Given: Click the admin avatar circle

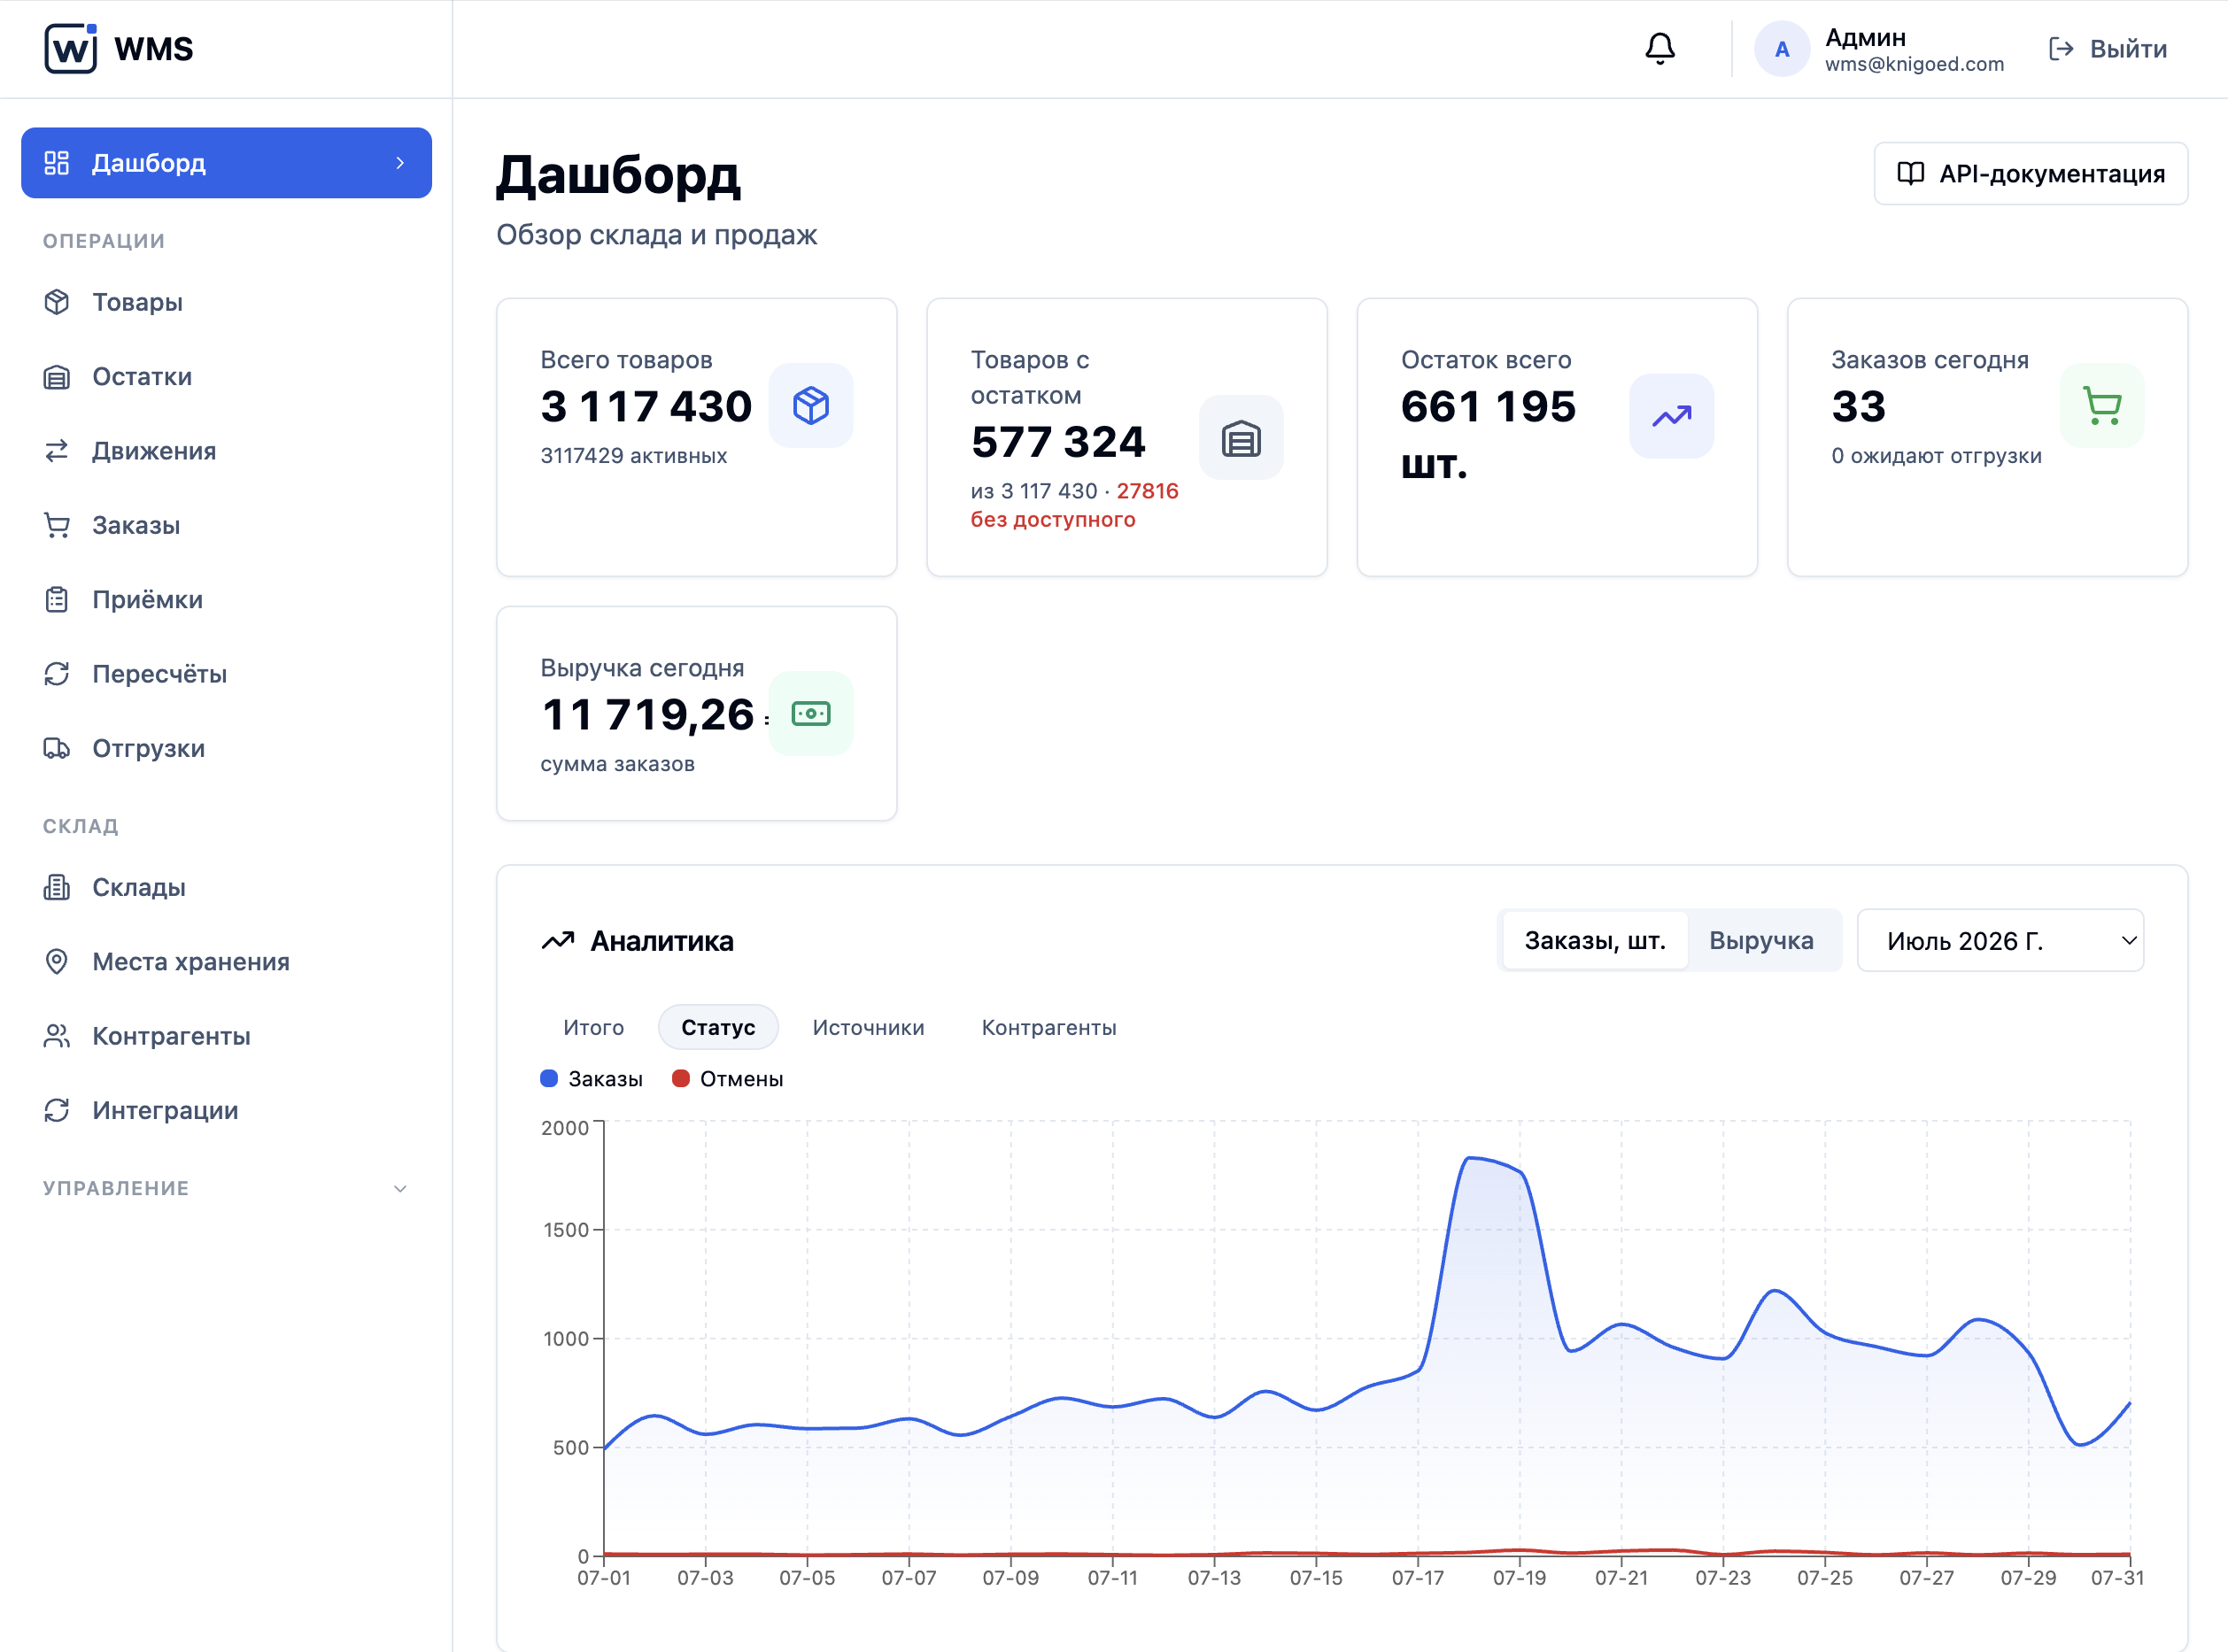Looking at the screenshot, I should (1782, 49).
